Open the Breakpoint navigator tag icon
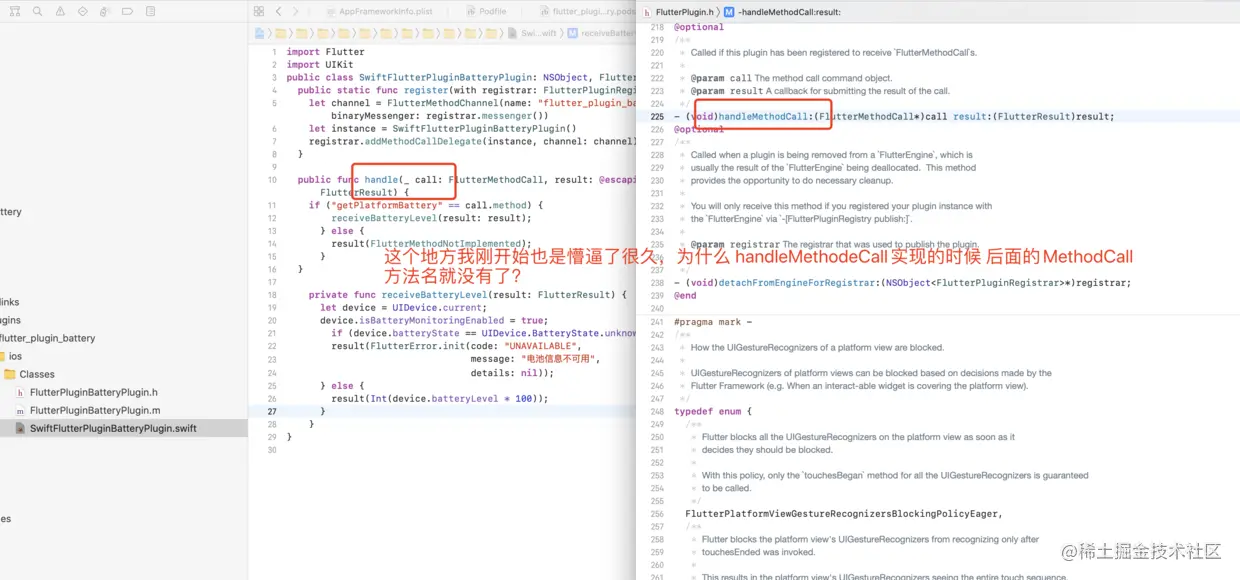 coord(128,11)
